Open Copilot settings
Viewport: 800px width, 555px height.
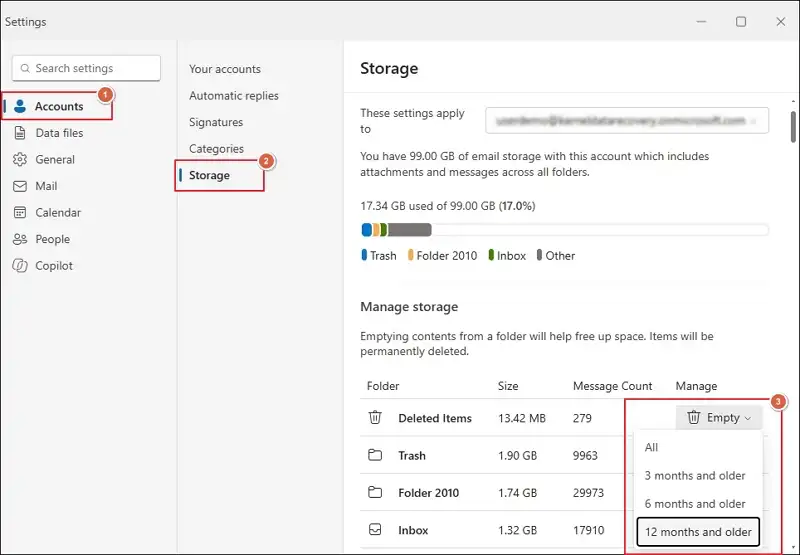(x=54, y=266)
